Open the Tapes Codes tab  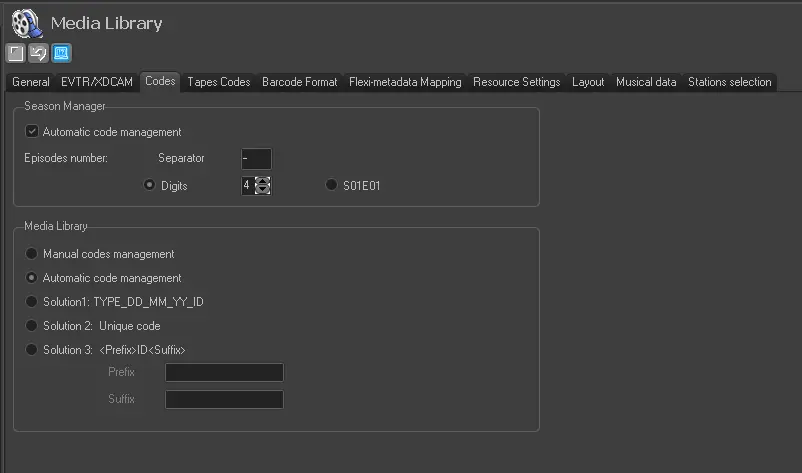tap(218, 82)
